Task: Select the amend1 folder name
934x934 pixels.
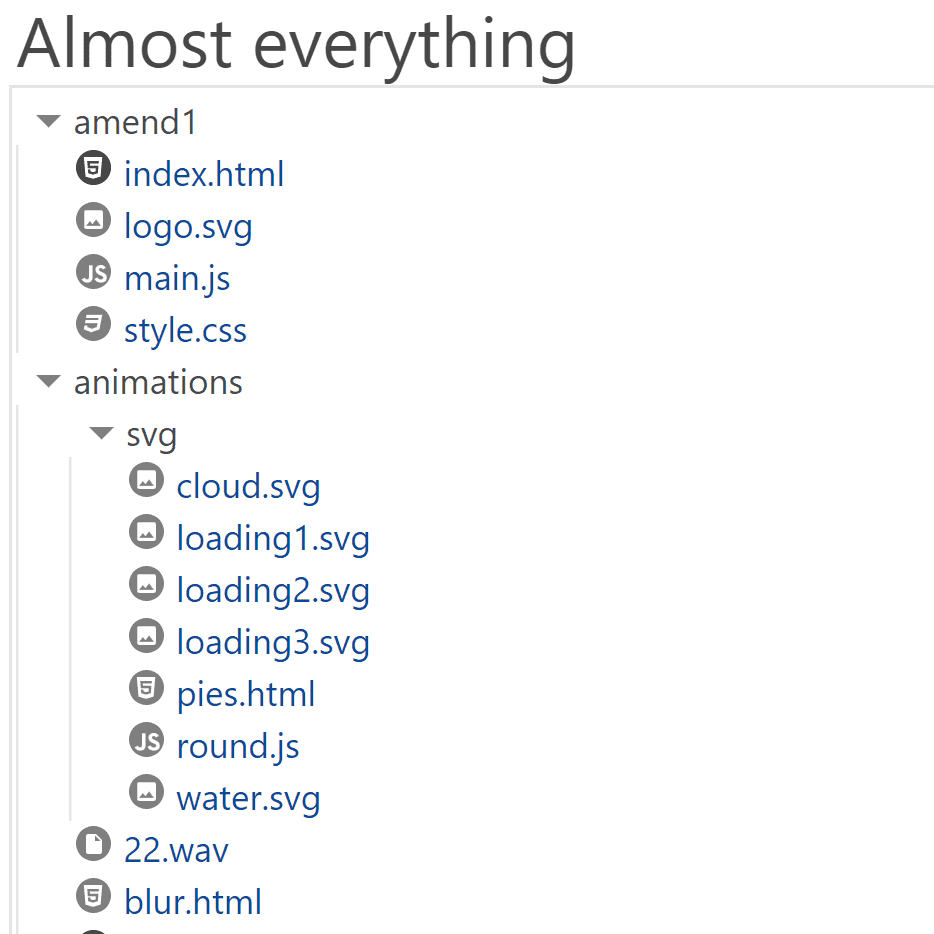Action: (x=136, y=122)
